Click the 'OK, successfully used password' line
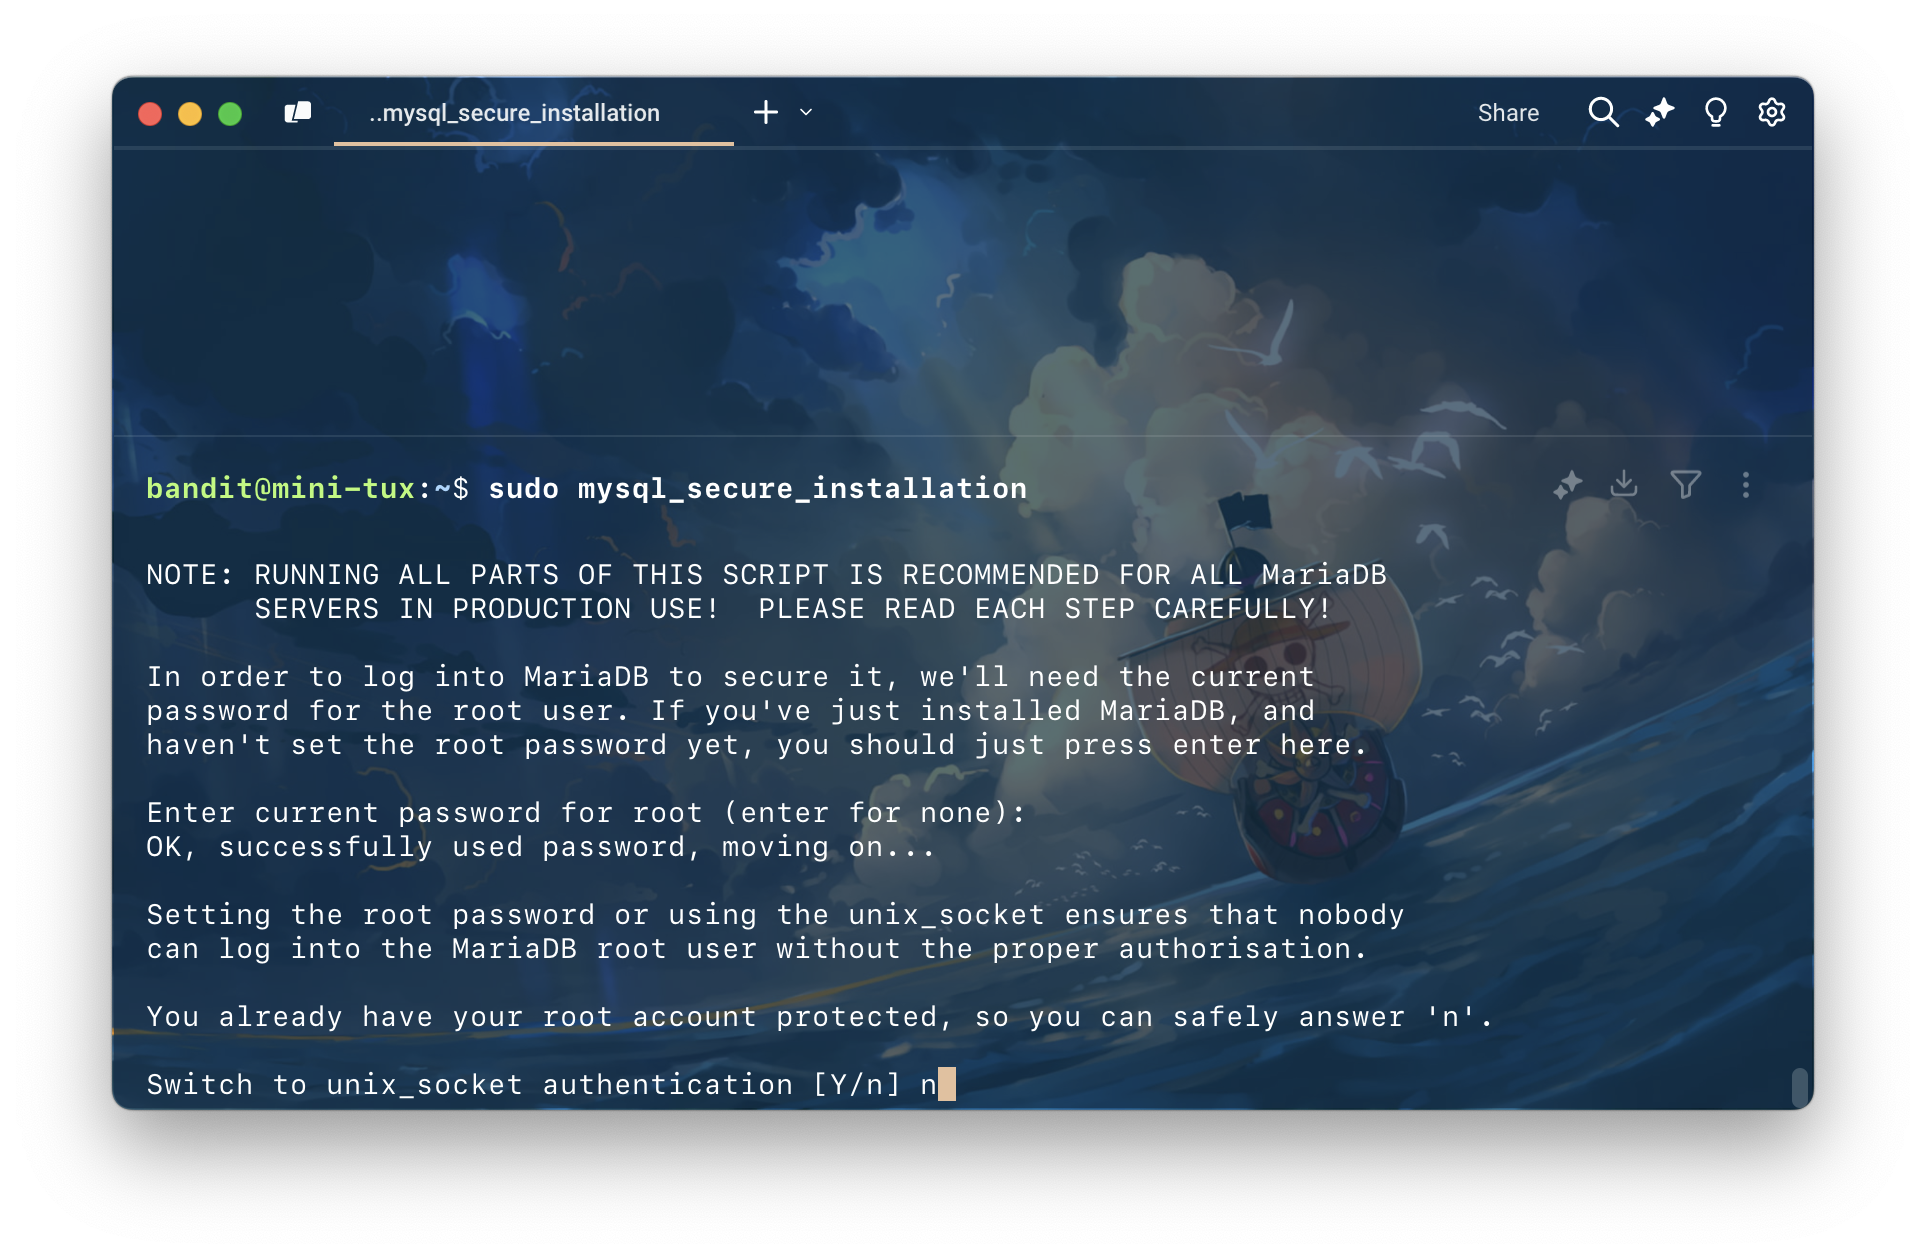 click(540, 847)
